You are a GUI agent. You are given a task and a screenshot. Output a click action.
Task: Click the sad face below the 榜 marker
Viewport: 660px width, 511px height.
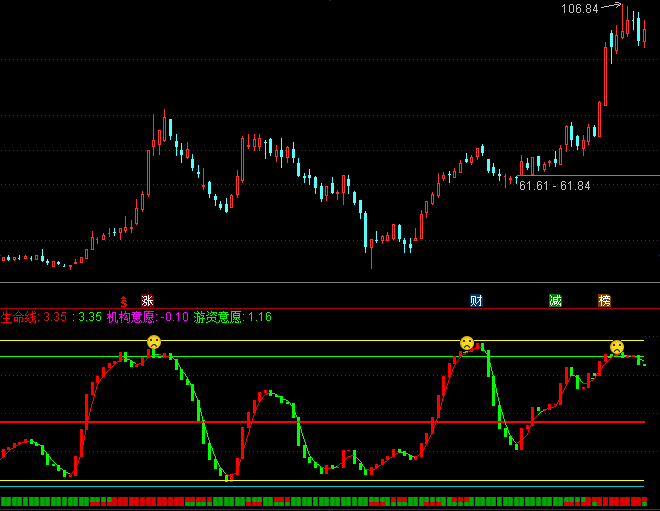(x=617, y=347)
